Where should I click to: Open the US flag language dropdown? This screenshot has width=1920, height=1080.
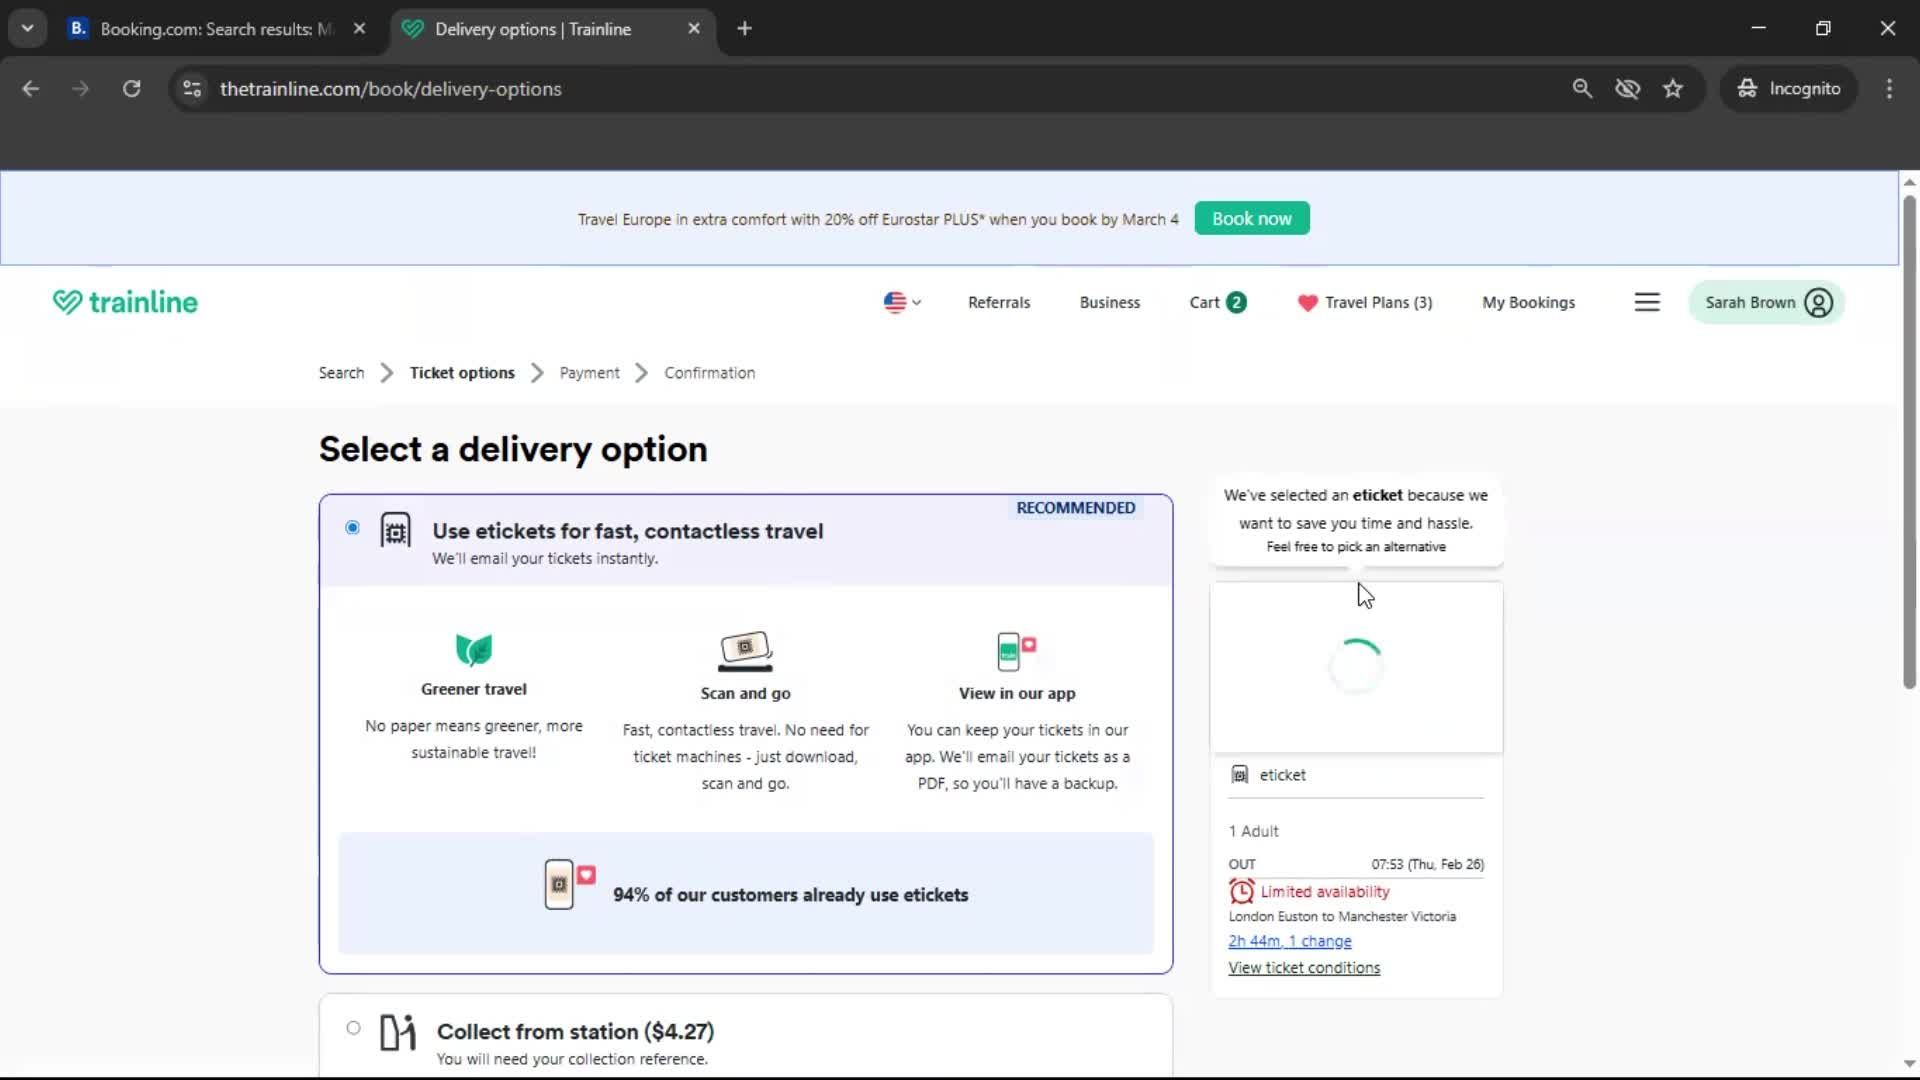900,302
